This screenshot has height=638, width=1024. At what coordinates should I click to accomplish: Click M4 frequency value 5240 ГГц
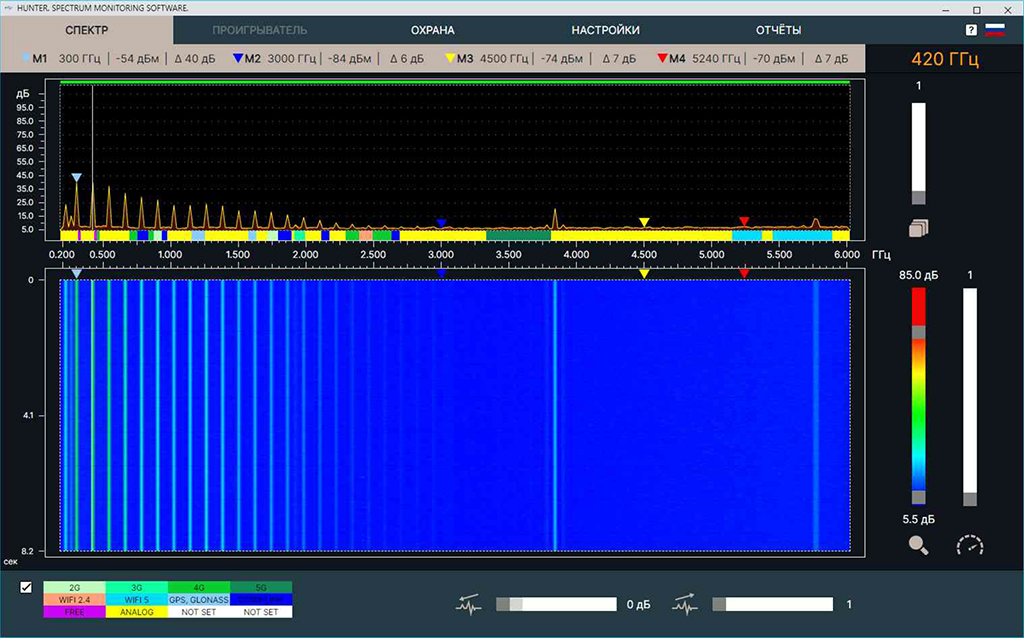[716, 59]
